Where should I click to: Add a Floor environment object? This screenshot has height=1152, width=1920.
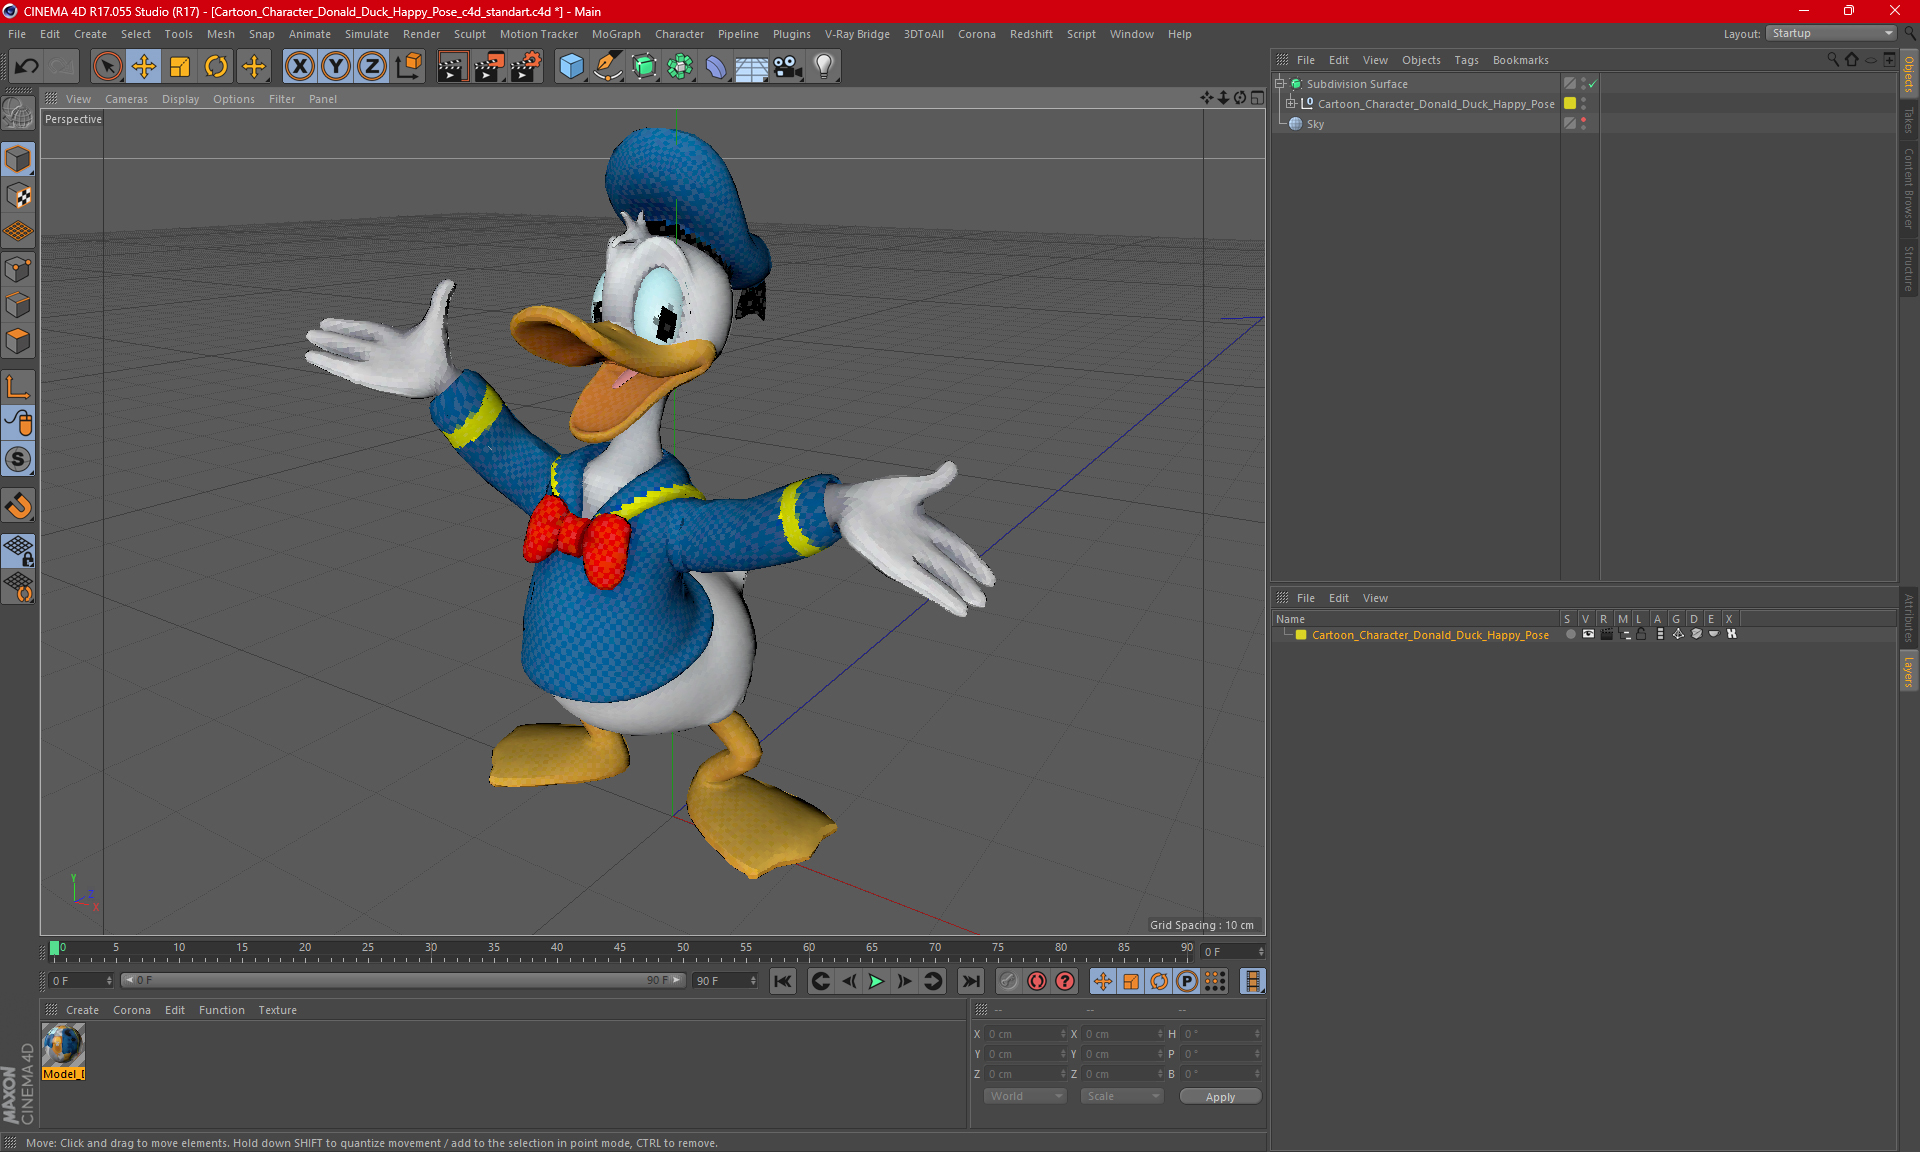[752, 66]
